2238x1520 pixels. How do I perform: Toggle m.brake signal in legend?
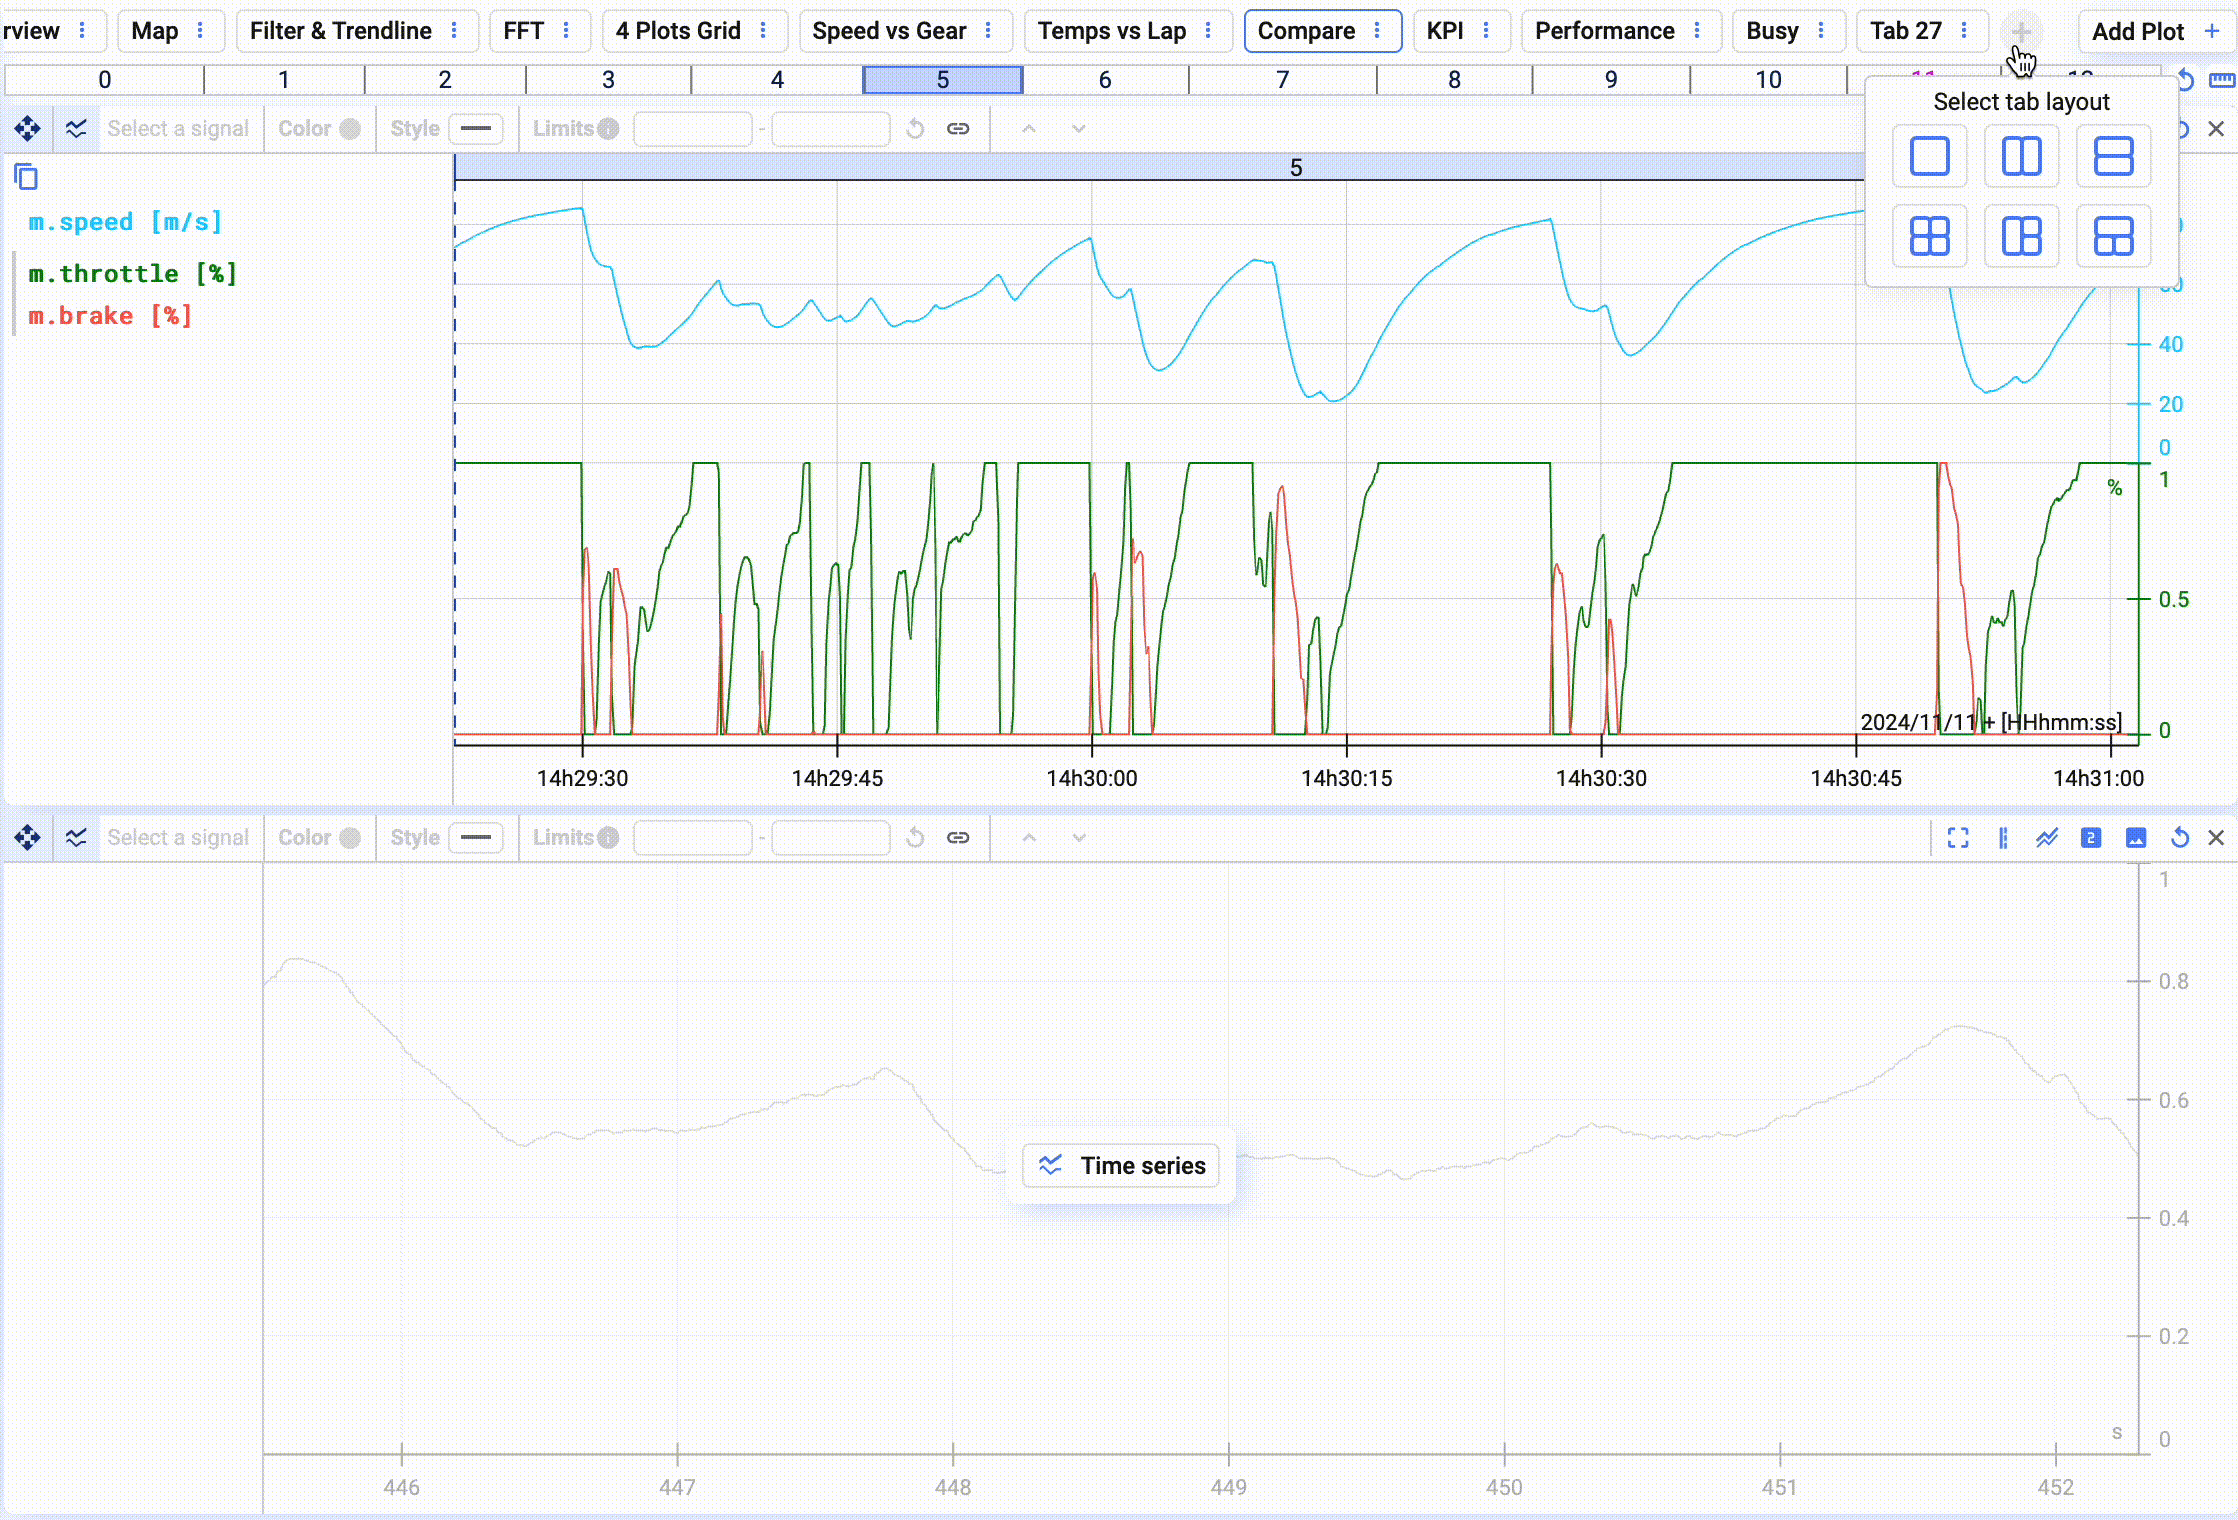(x=110, y=316)
